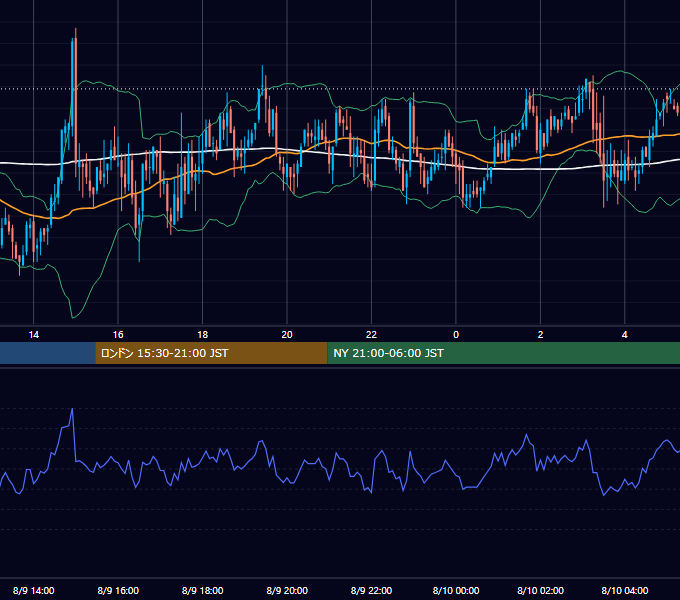Image resolution: width=680 pixels, height=600 pixels.
Task: Click the 8/9 20:00 date label
Action: pyautogui.click(x=287, y=590)
